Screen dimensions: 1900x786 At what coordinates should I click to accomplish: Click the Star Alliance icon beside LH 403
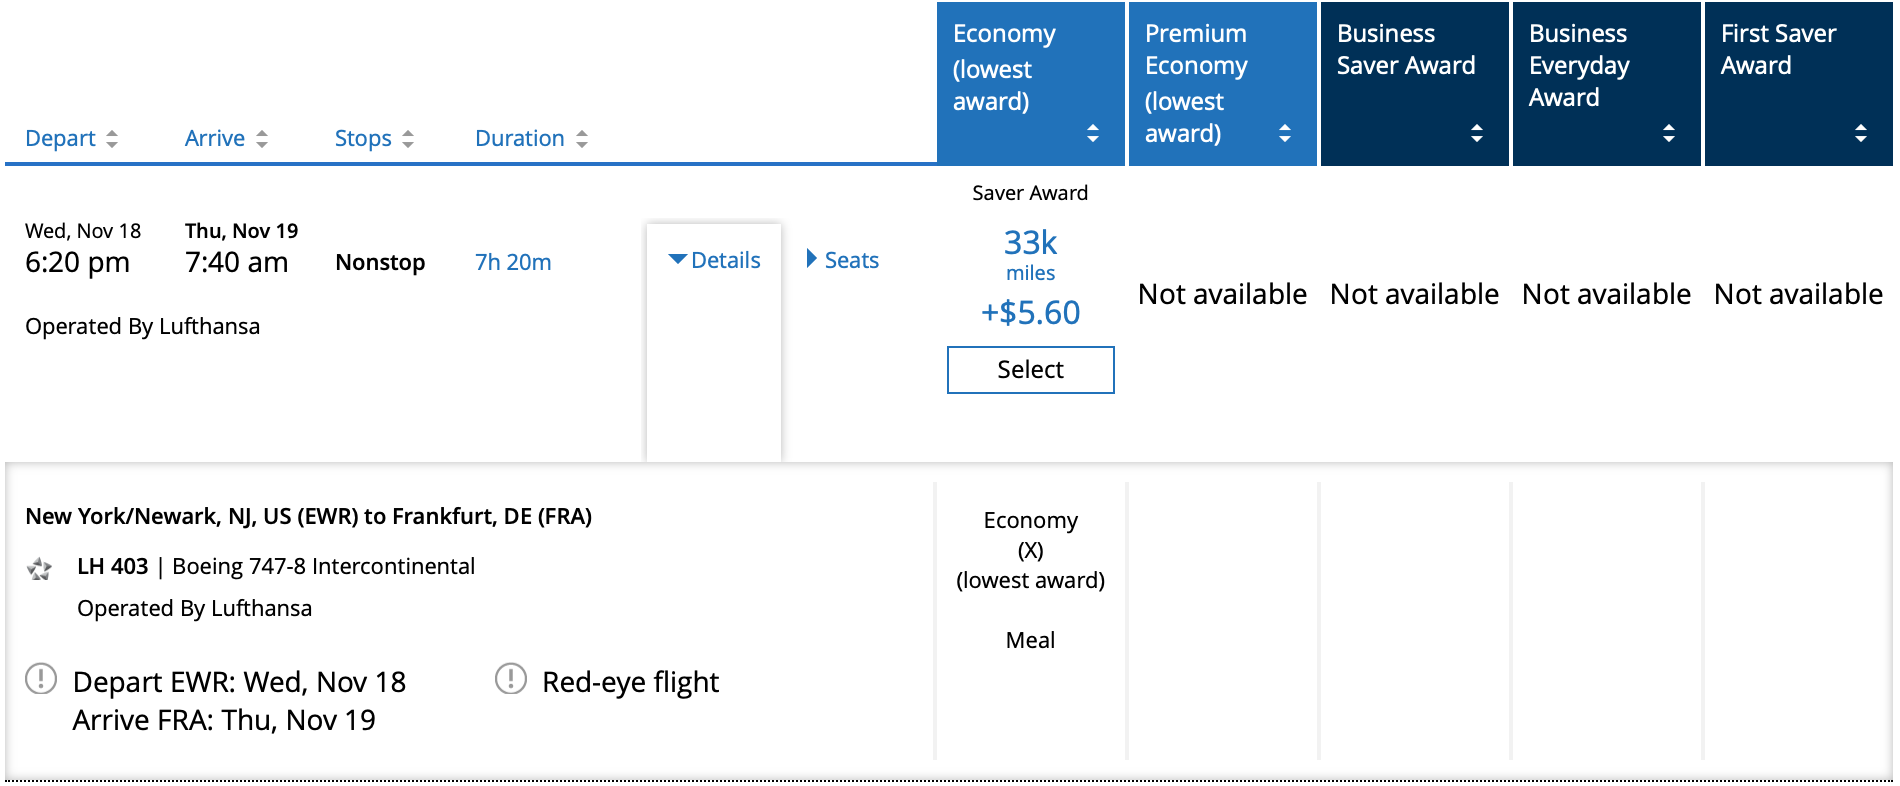pos(40,567)
